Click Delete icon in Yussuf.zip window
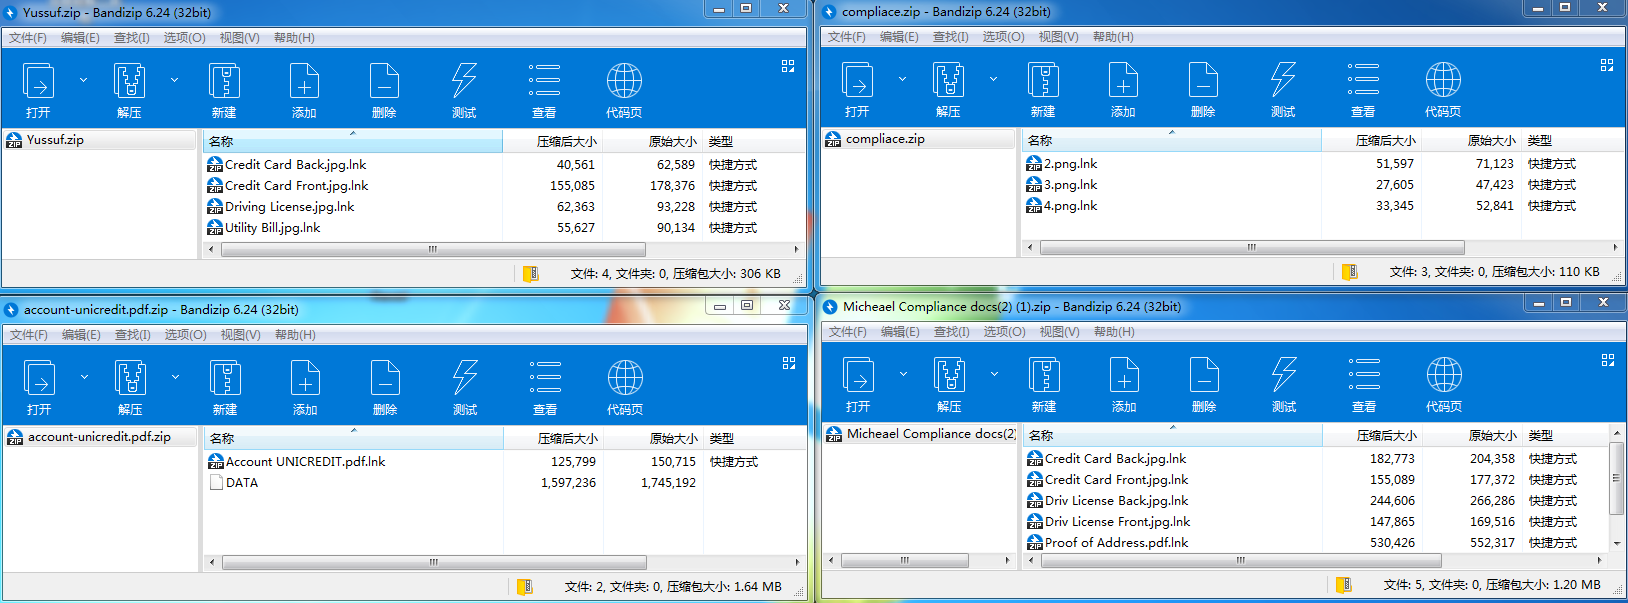The height and width of the screenshot is (603, 1628). [384, 81]
